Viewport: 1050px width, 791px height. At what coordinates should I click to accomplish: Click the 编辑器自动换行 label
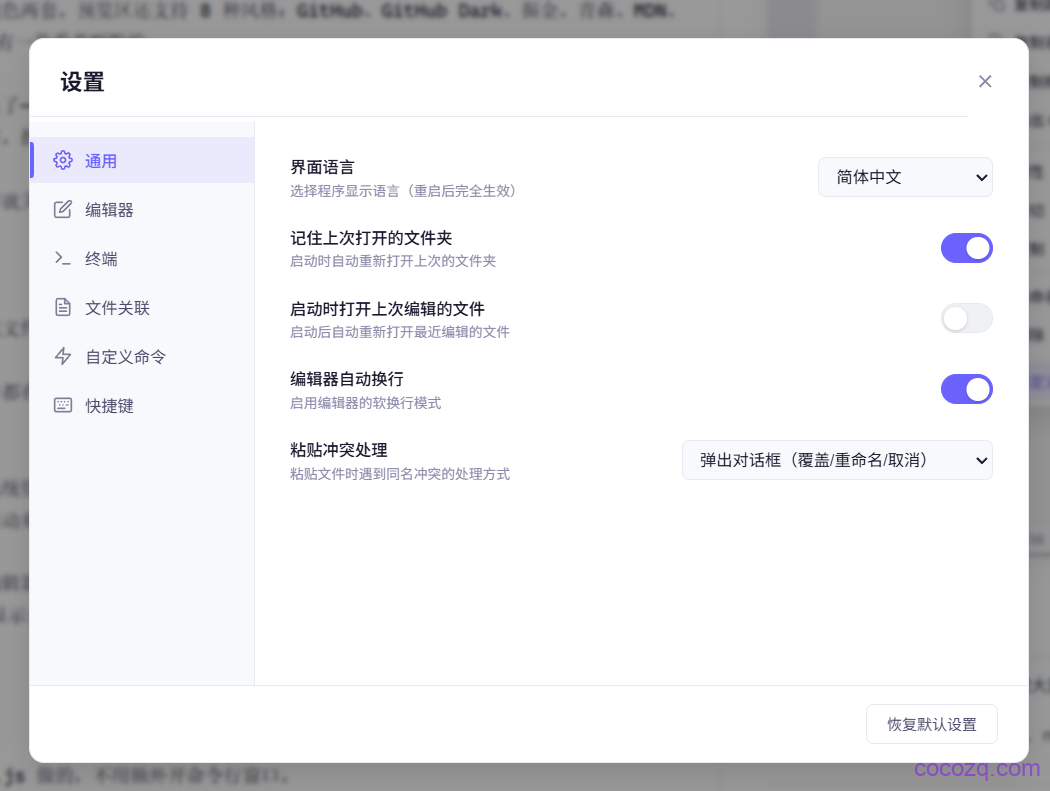[x=347, y=379]
